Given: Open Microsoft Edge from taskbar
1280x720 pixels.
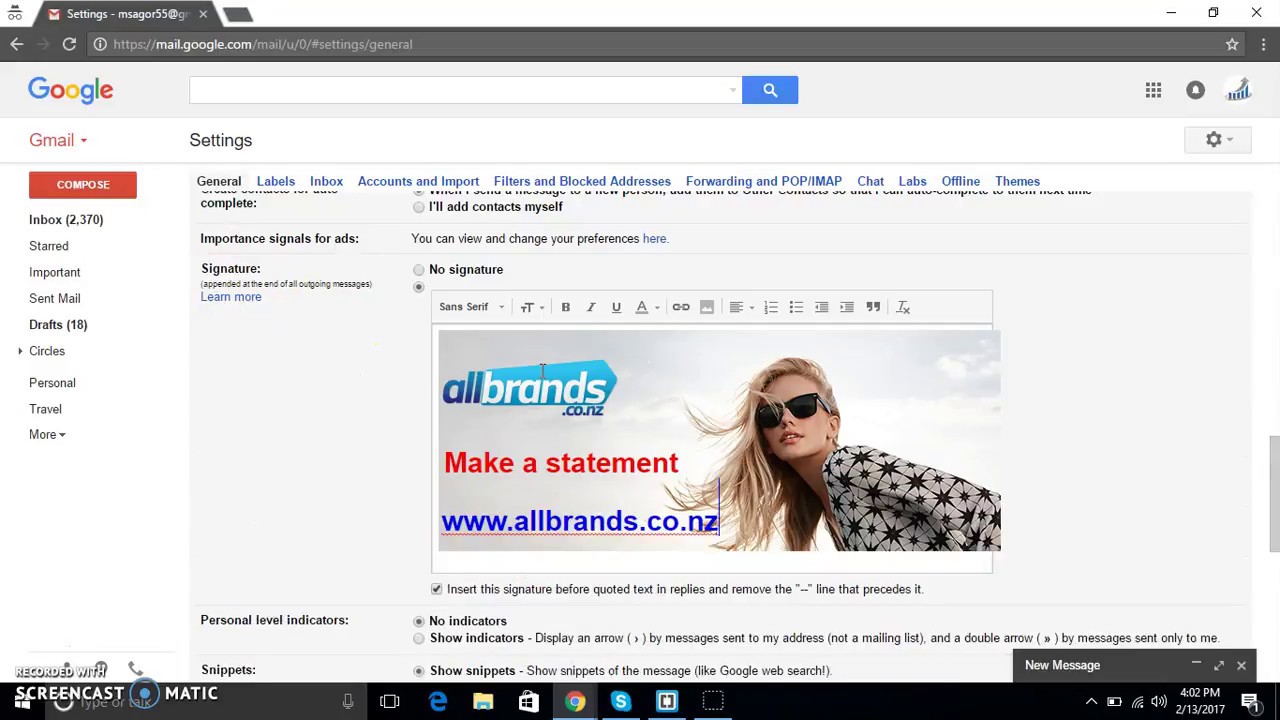Looking at the screenshot, I should coord(438,702).
